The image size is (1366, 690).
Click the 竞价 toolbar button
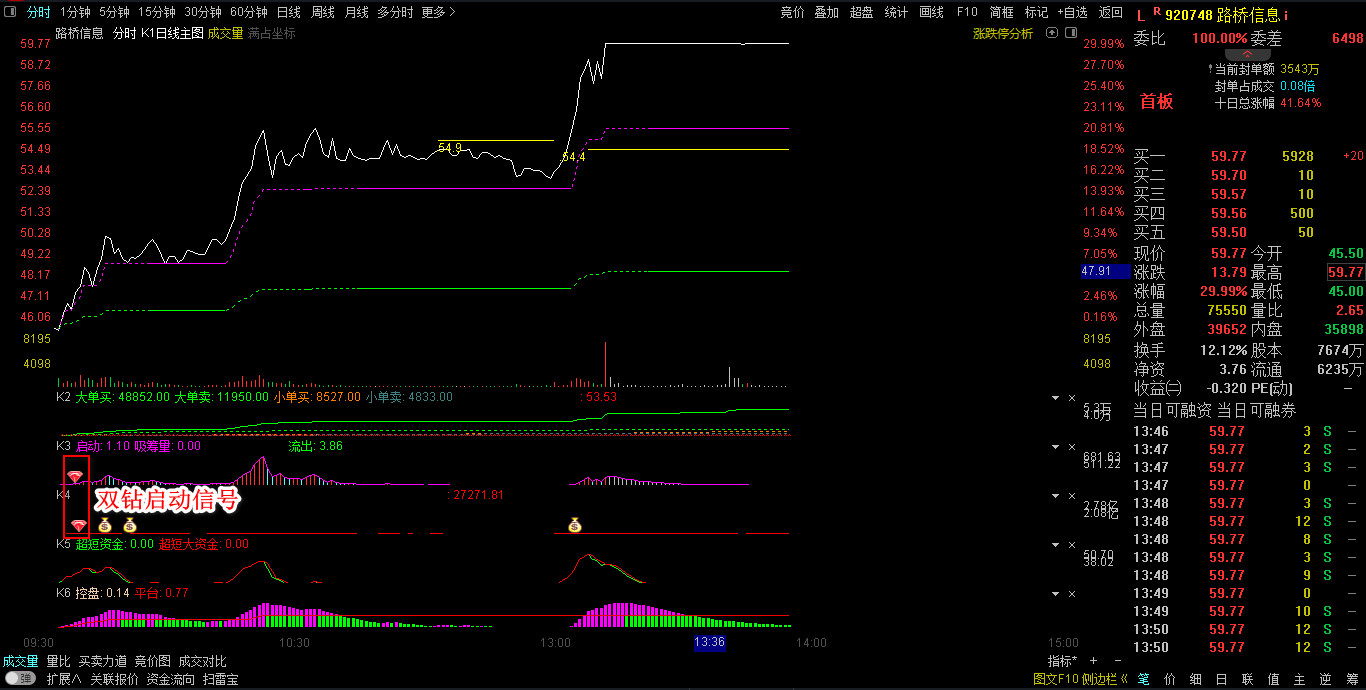click(x=792, y=12)
